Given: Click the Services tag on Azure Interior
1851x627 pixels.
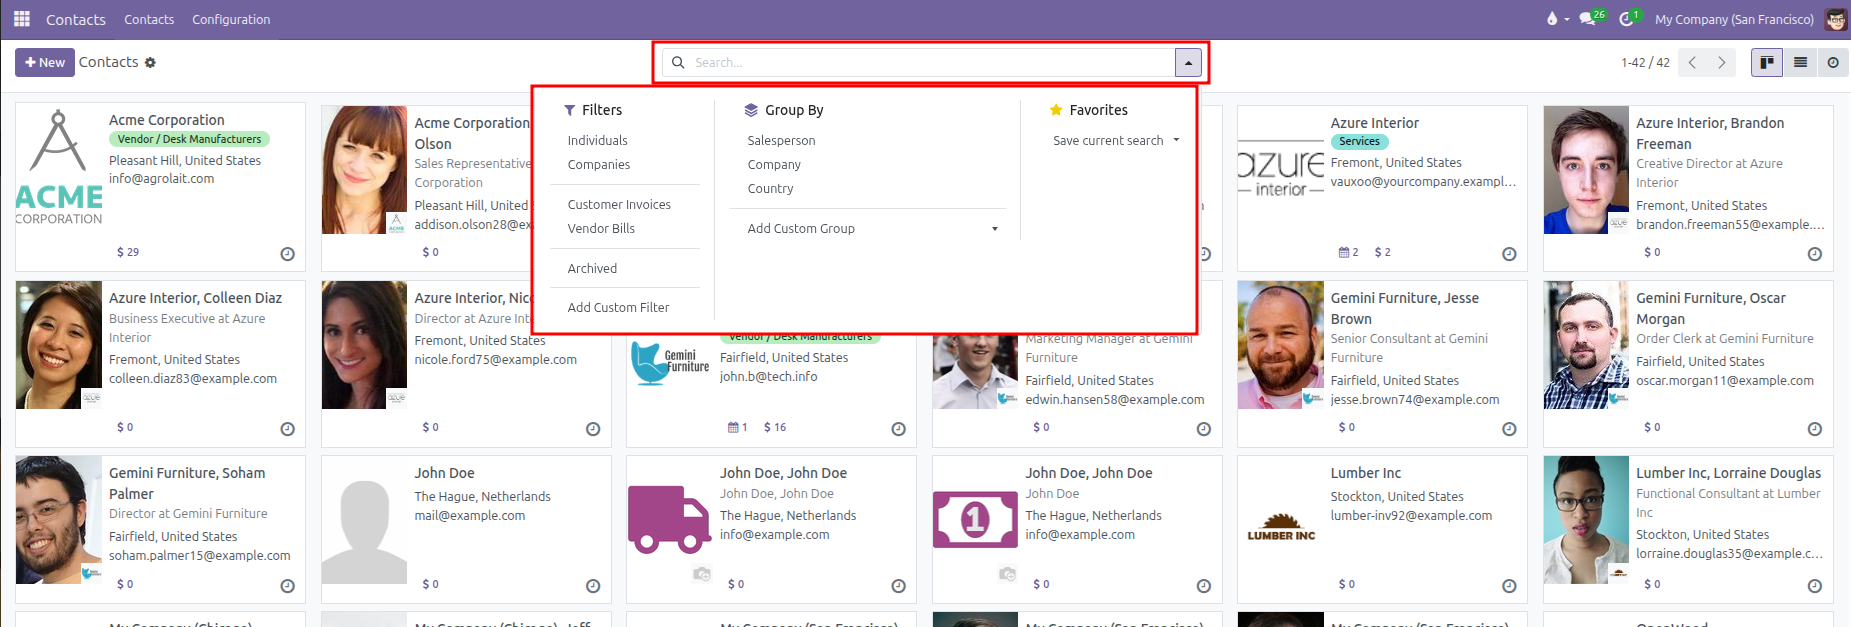Looking at the screenshot, I should tap(1359, 142).
